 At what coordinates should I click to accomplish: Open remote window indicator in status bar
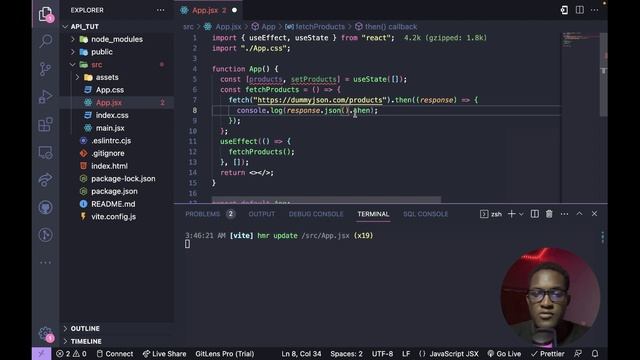tap(41, 353)
